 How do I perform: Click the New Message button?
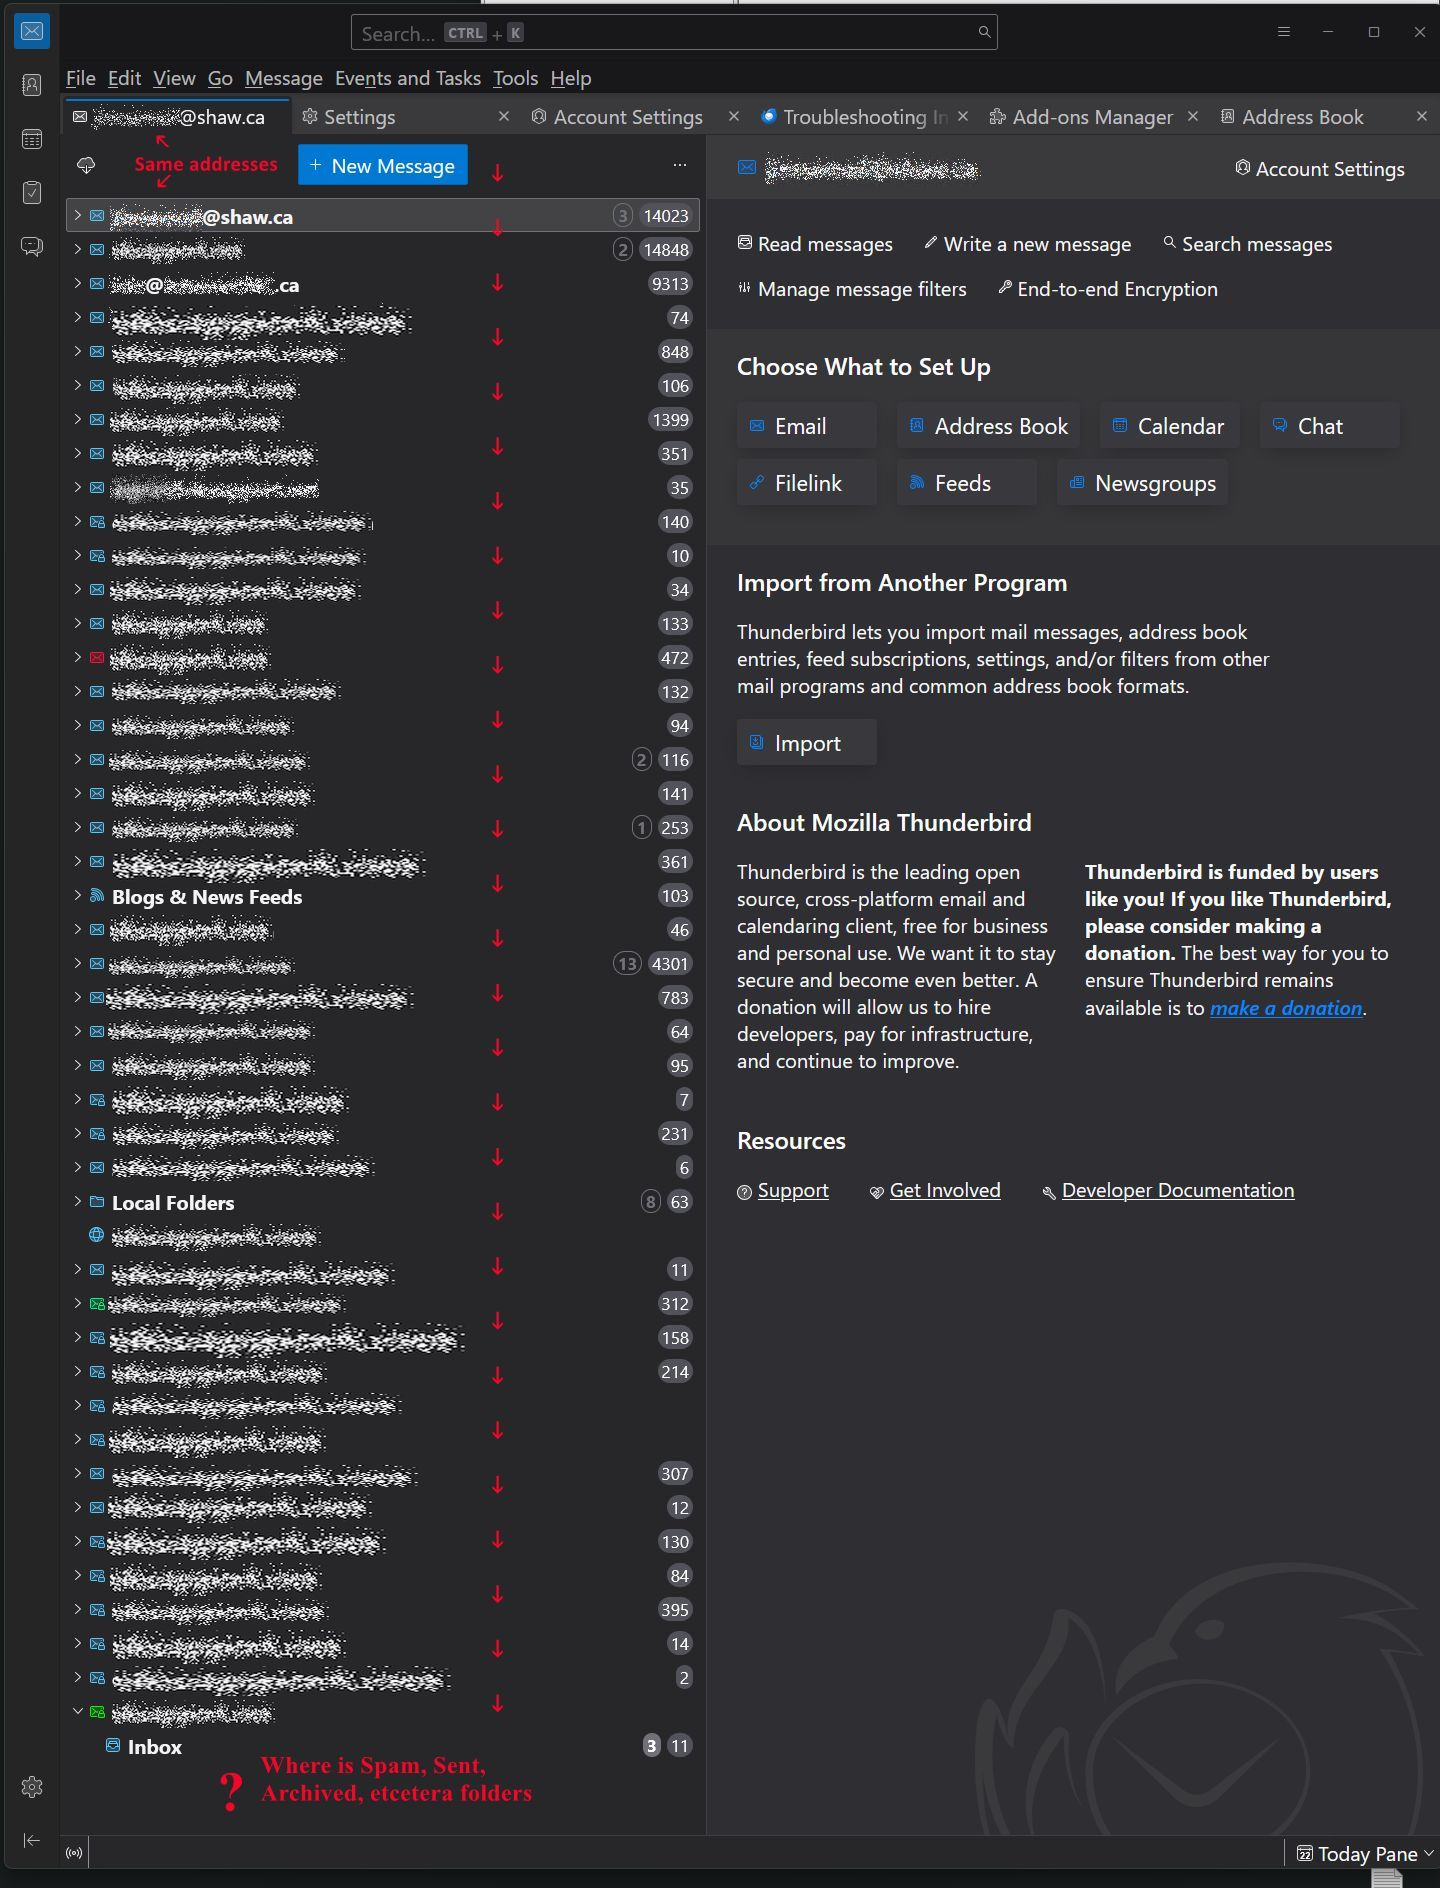(382, 166)
